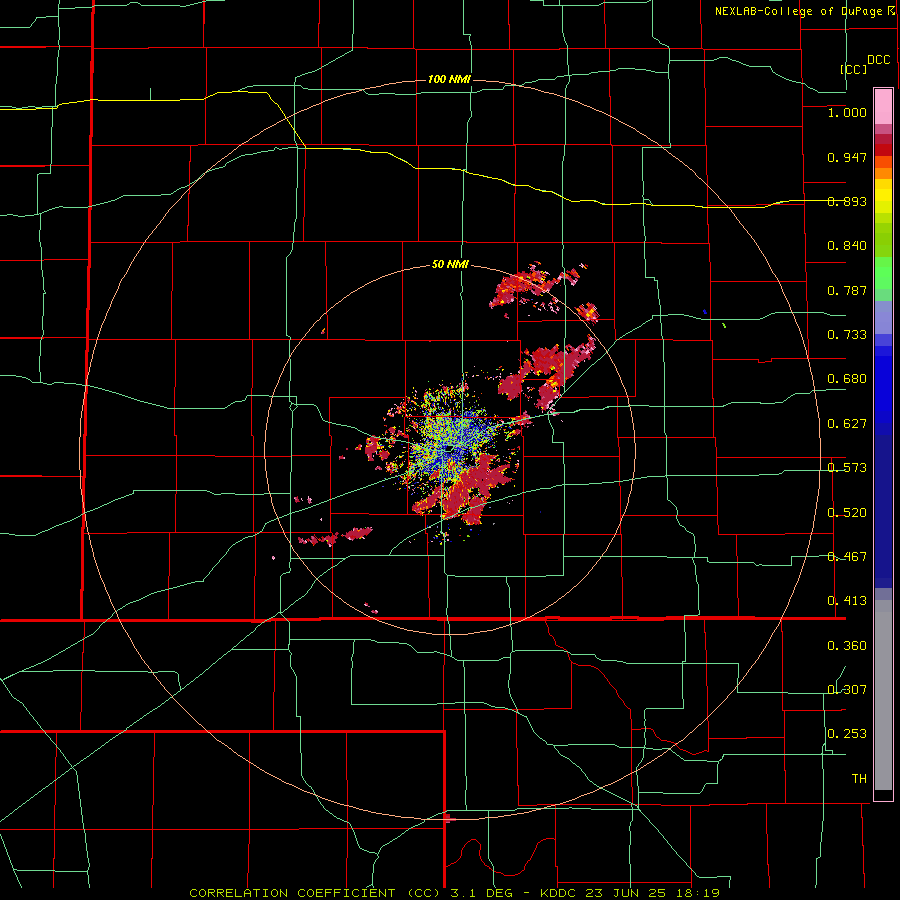Pick the light pink swatch atop color bar
This screenshot has height=900, width=900.
point(883,106)
